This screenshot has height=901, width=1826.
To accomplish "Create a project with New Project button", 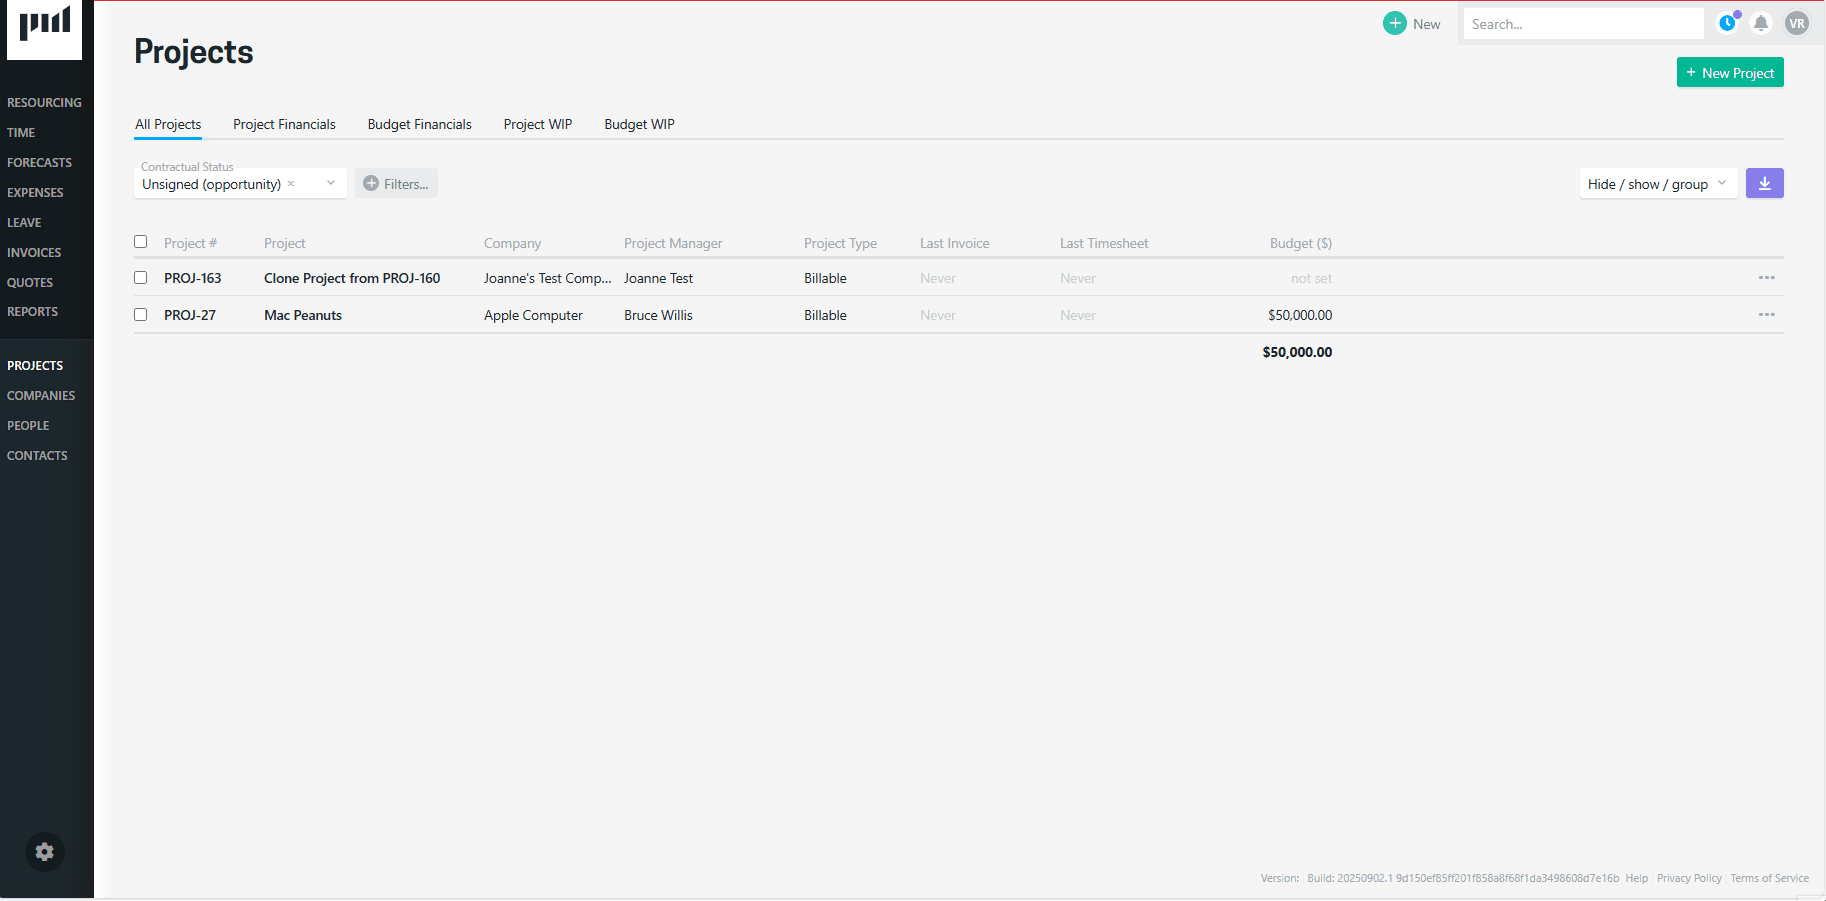I will tap(1729, 73).
